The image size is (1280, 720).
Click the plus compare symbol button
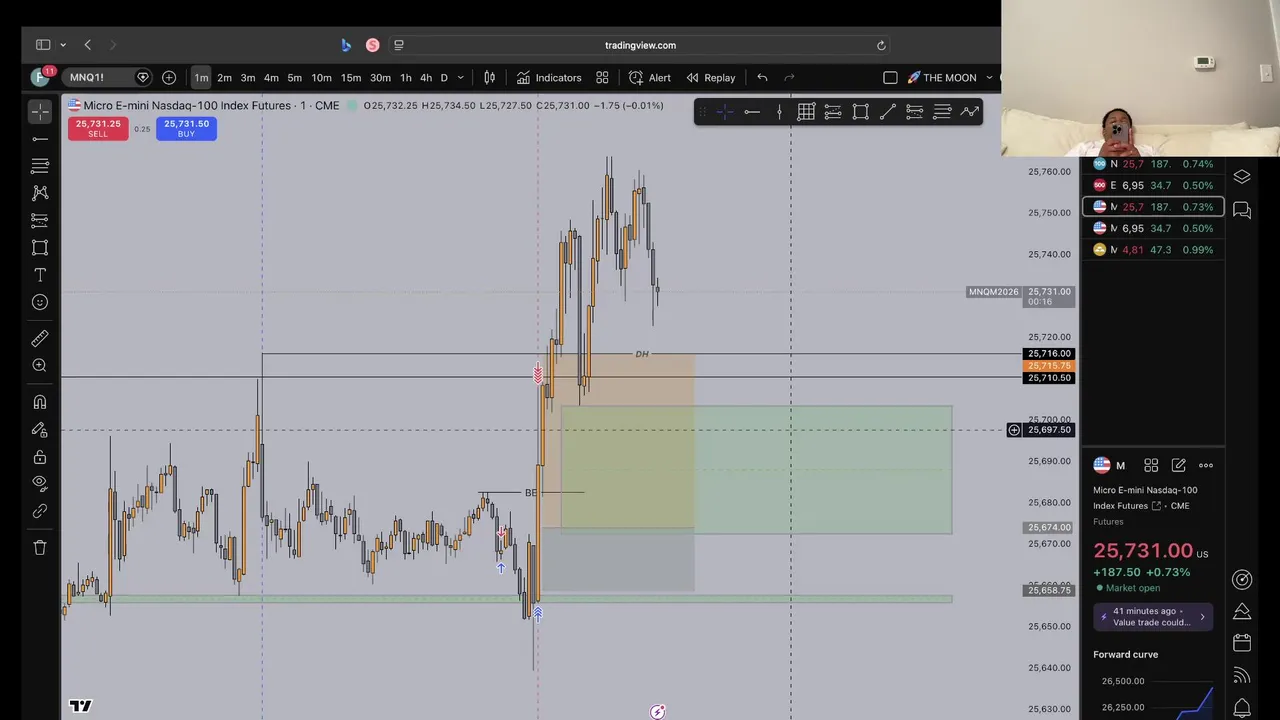(x=169, y=77)
